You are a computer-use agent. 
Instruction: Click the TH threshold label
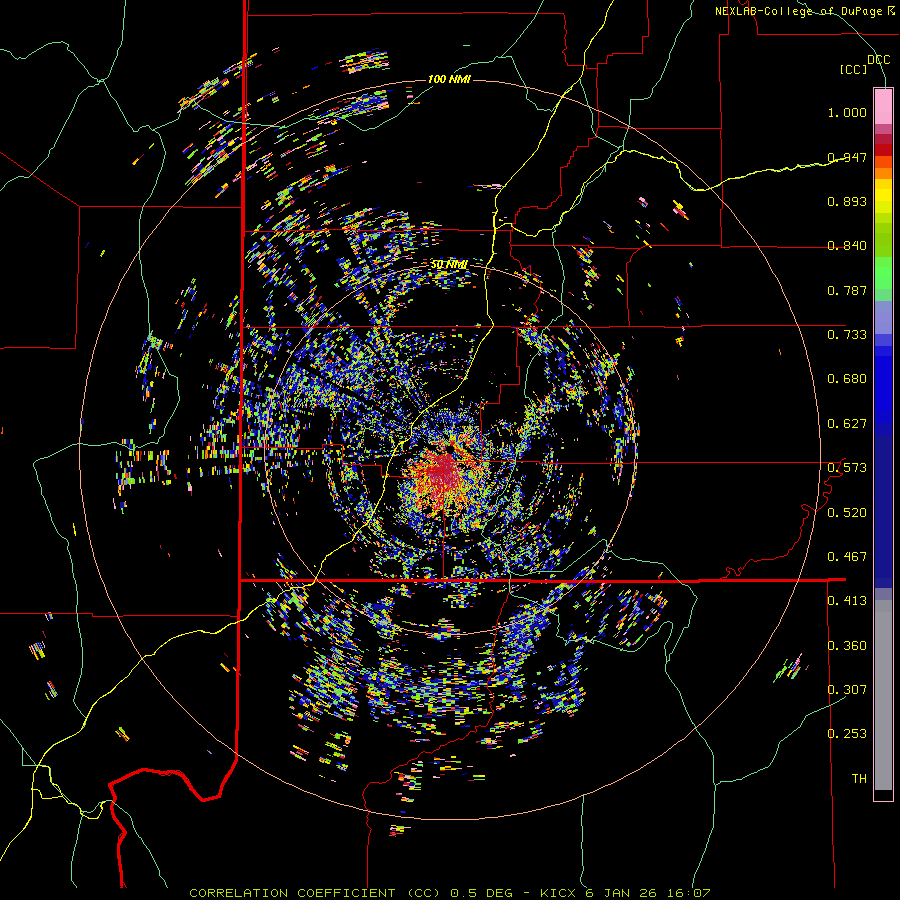click(859, 779)
